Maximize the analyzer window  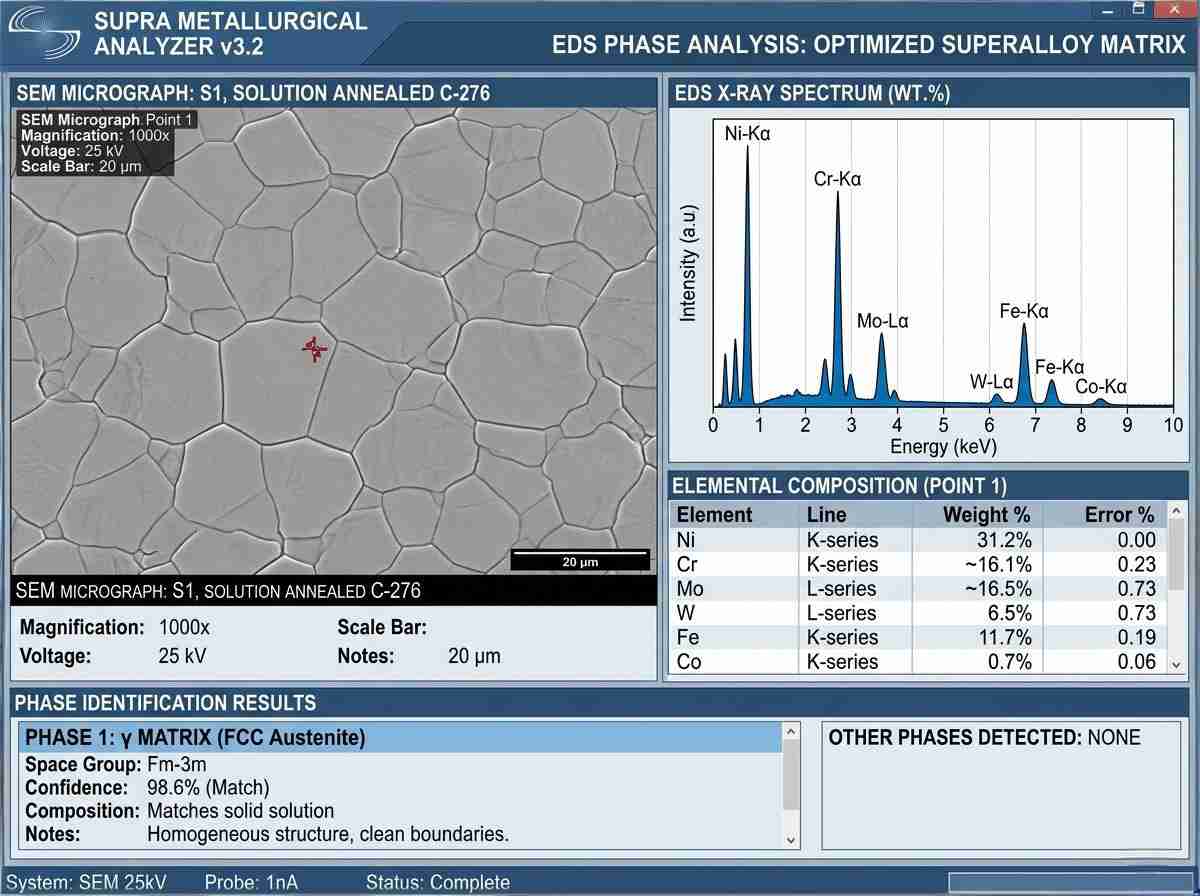tap(1138, 9)
